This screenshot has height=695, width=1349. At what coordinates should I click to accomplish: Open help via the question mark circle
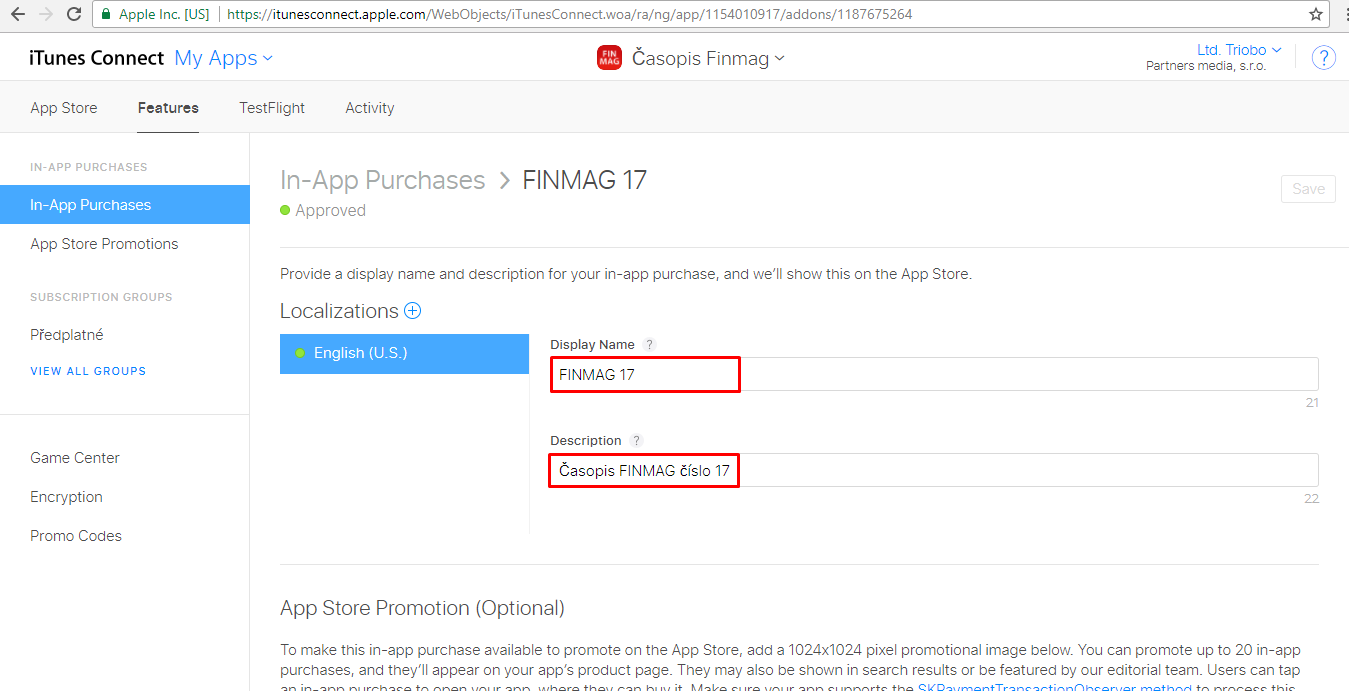click(1323, 58)
